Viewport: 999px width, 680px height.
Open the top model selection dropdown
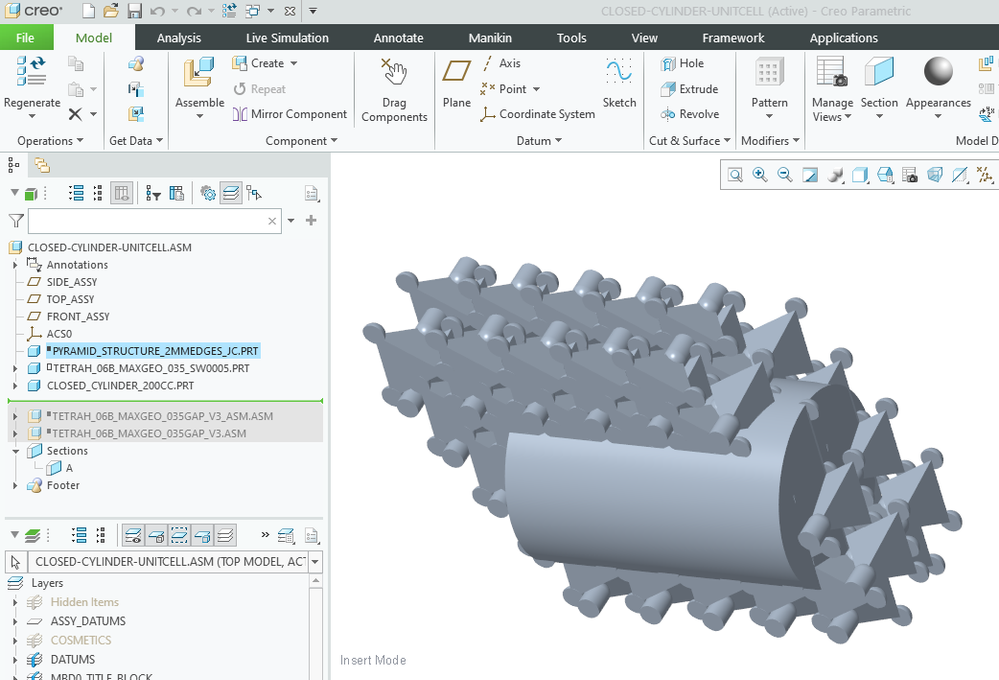(x=316, y=562)
